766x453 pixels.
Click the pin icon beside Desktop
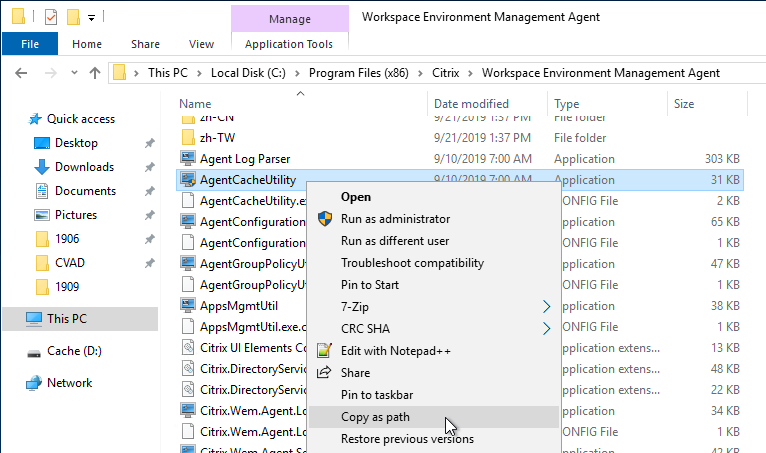click(x=149, y=143)
